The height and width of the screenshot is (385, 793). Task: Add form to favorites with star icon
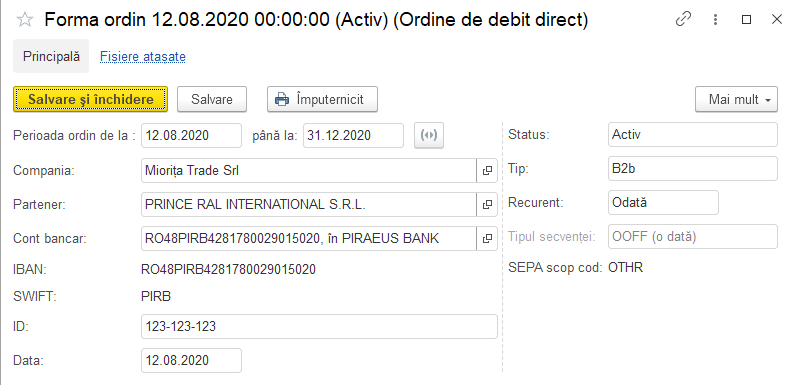click(24, 20)
